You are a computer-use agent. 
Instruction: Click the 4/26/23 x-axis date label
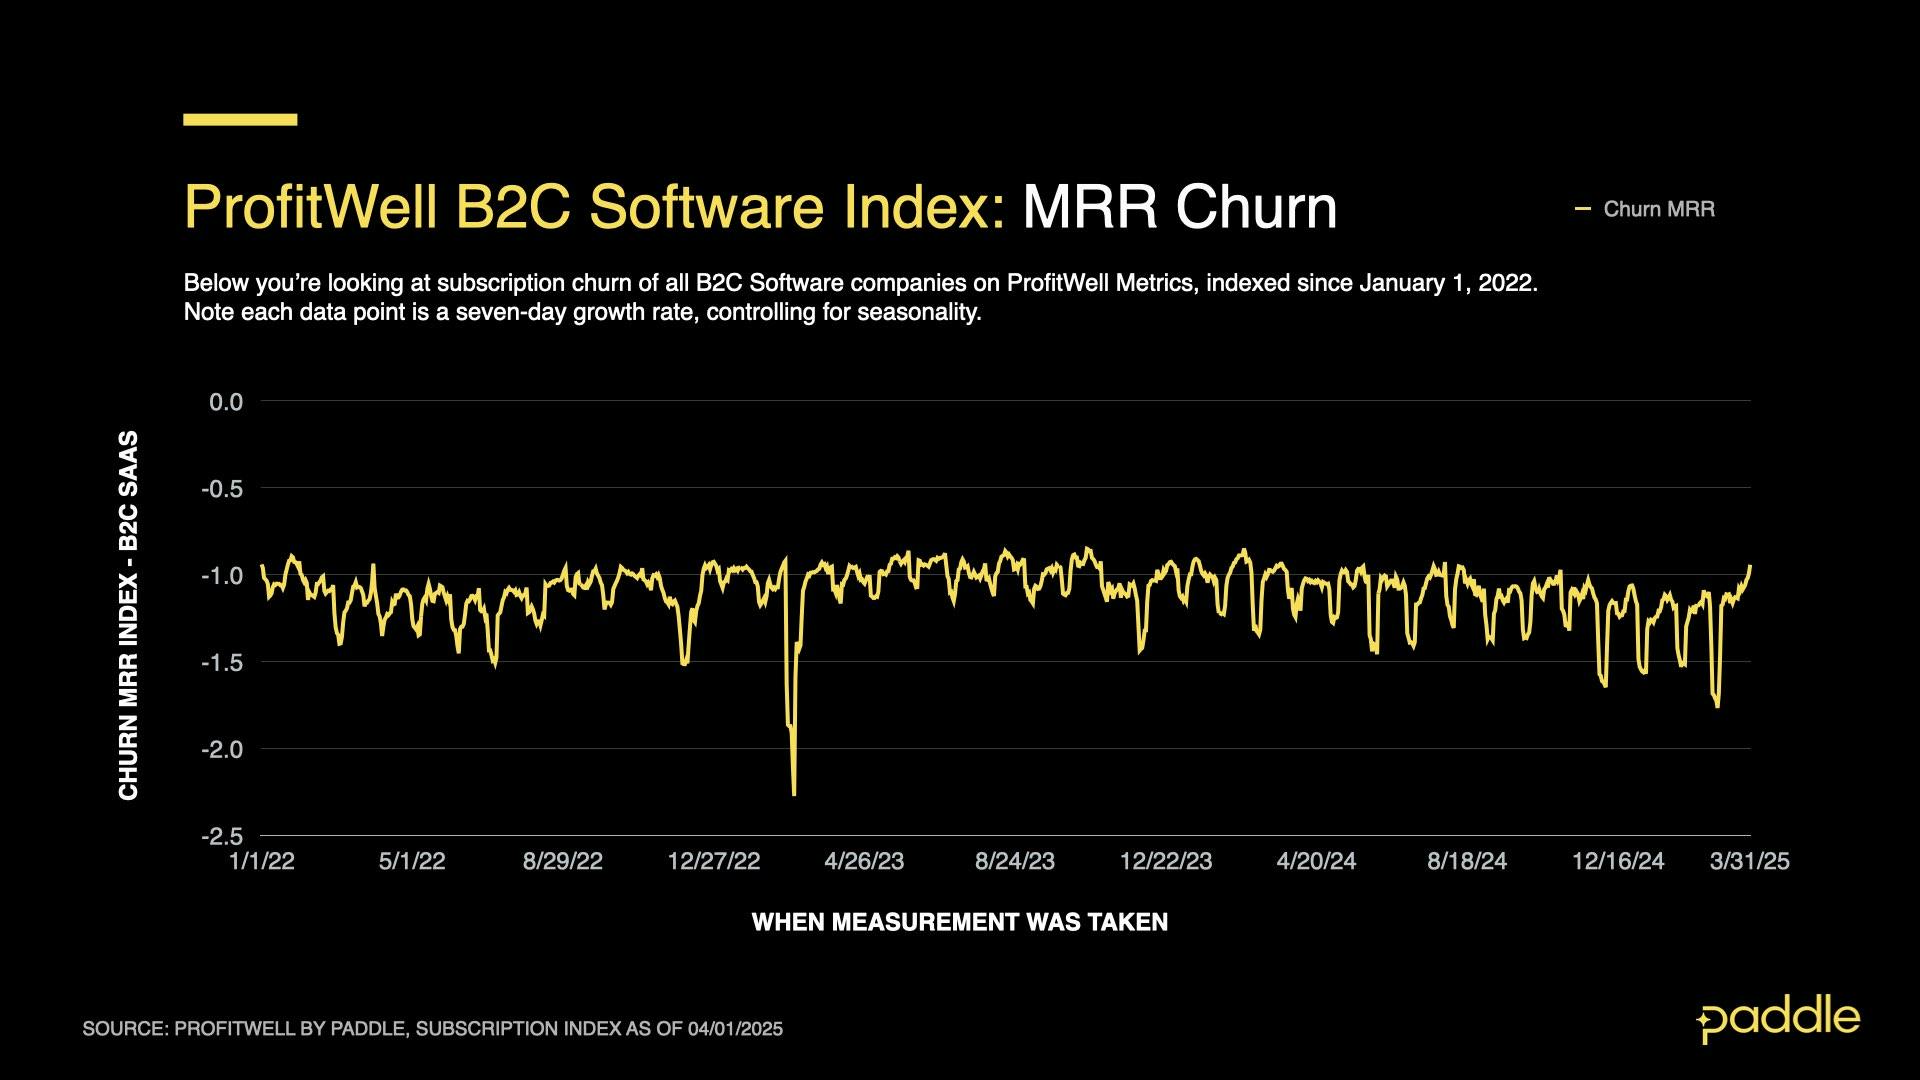pyautogui.click(x=864, y=861)
